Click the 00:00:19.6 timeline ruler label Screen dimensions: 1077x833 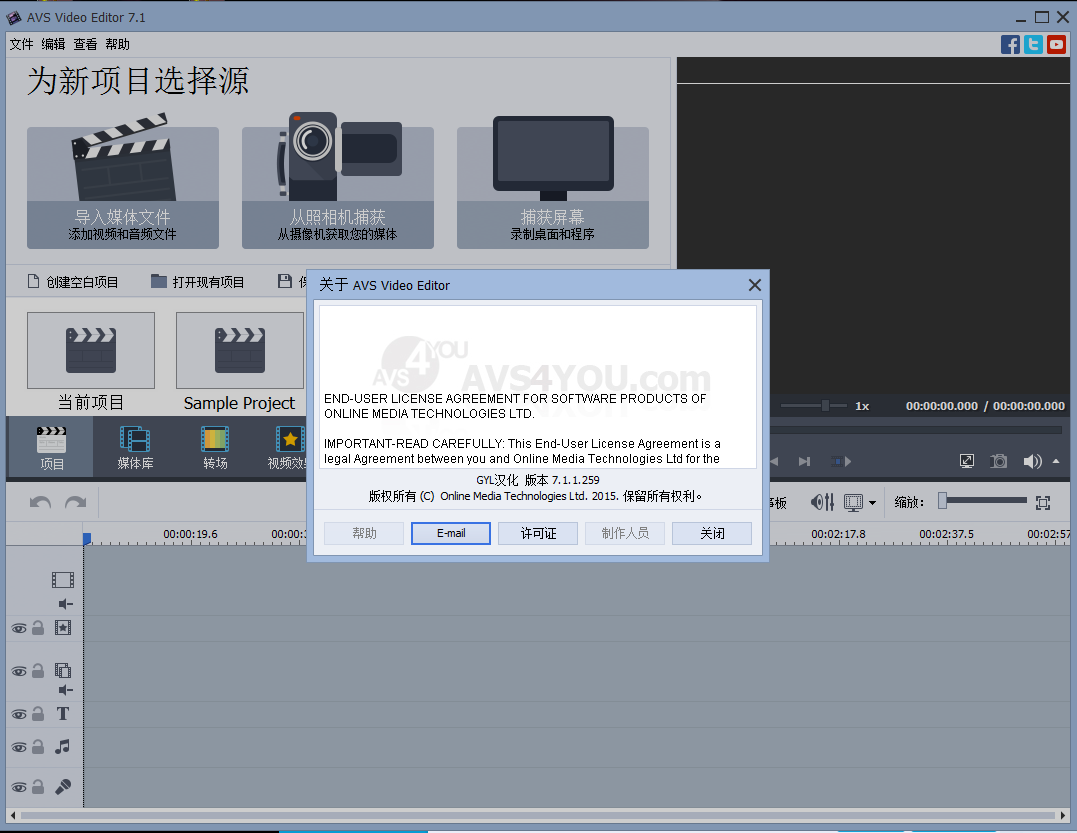(x=190, y=534)
